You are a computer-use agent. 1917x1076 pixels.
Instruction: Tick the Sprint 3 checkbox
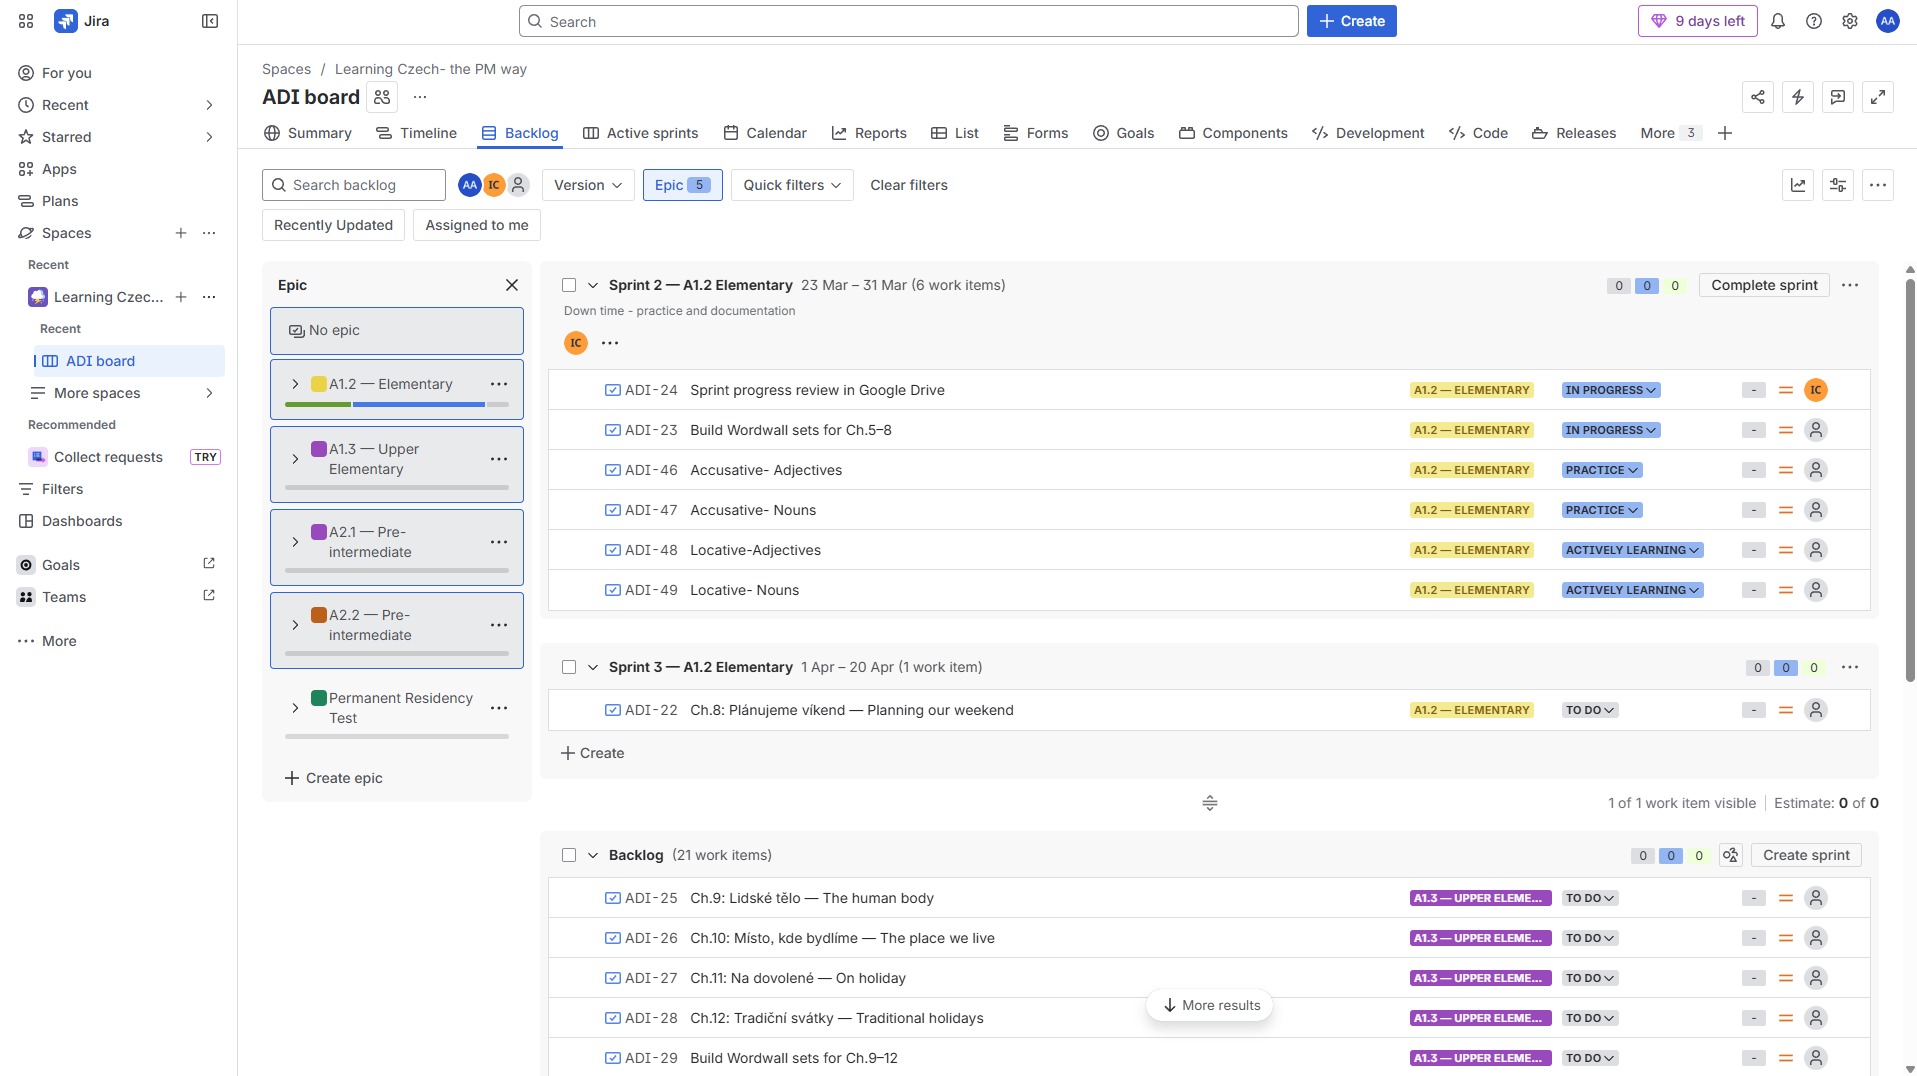coord(569,667)
